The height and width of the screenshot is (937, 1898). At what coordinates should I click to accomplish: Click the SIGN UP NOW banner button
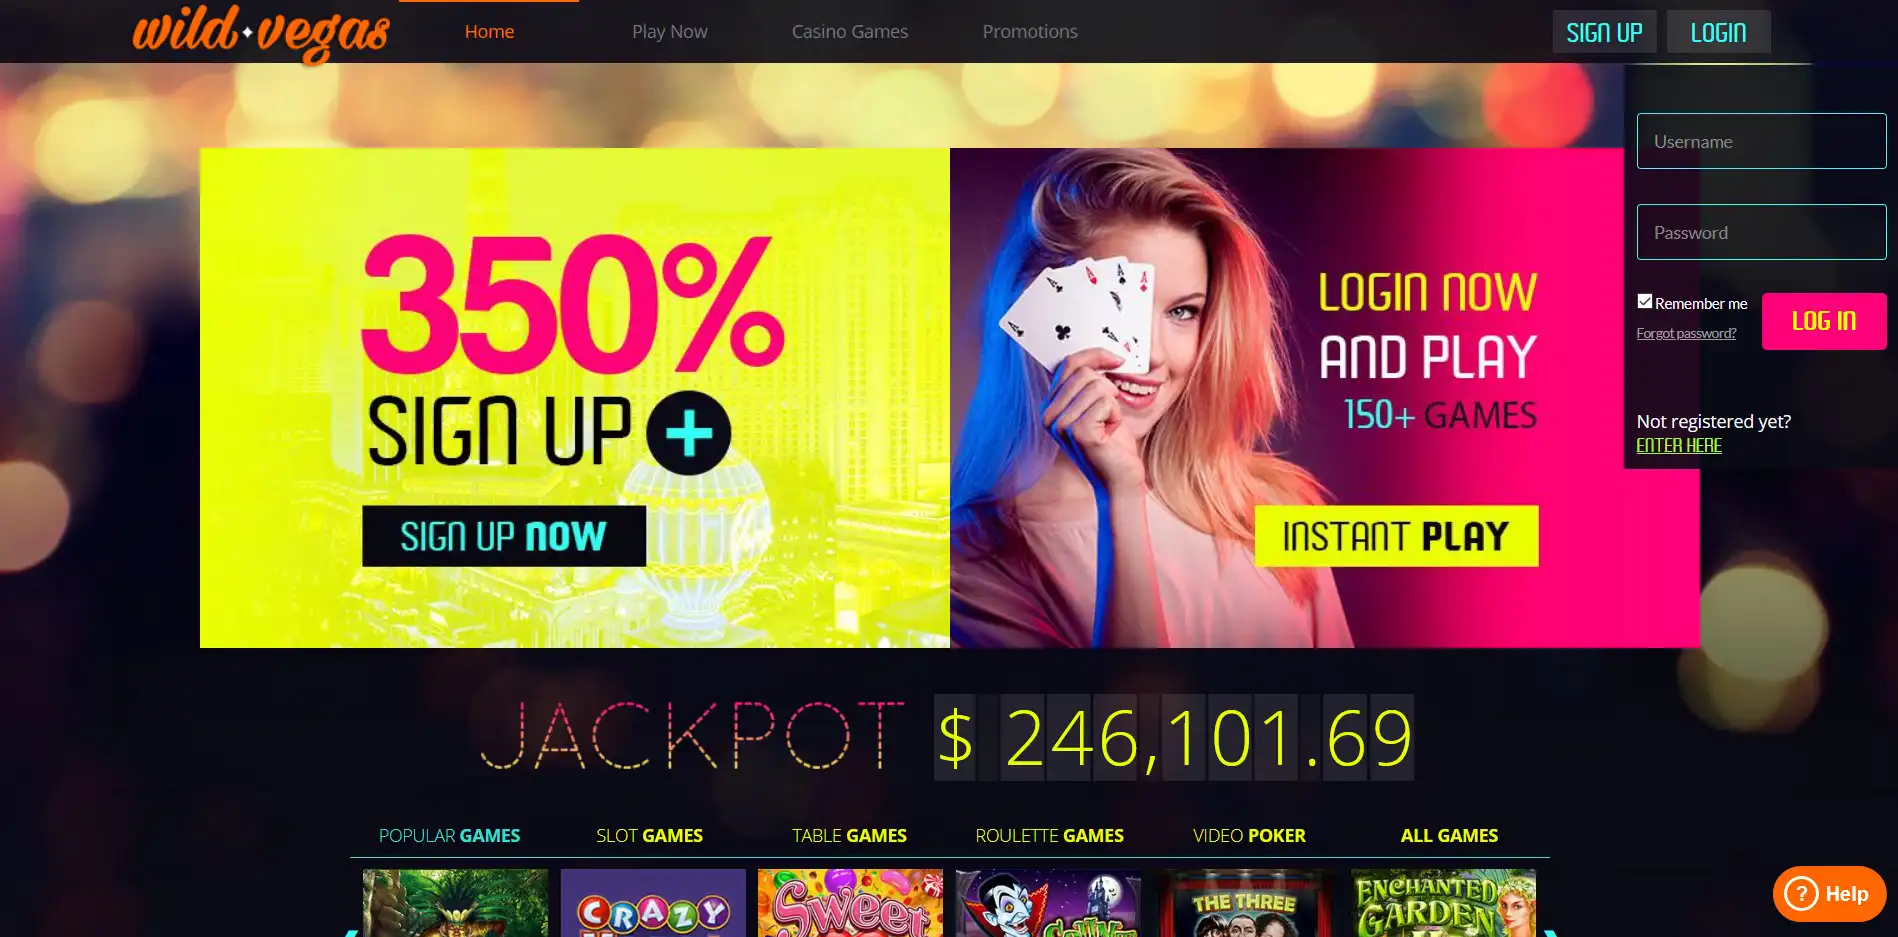tap(504, 536)
